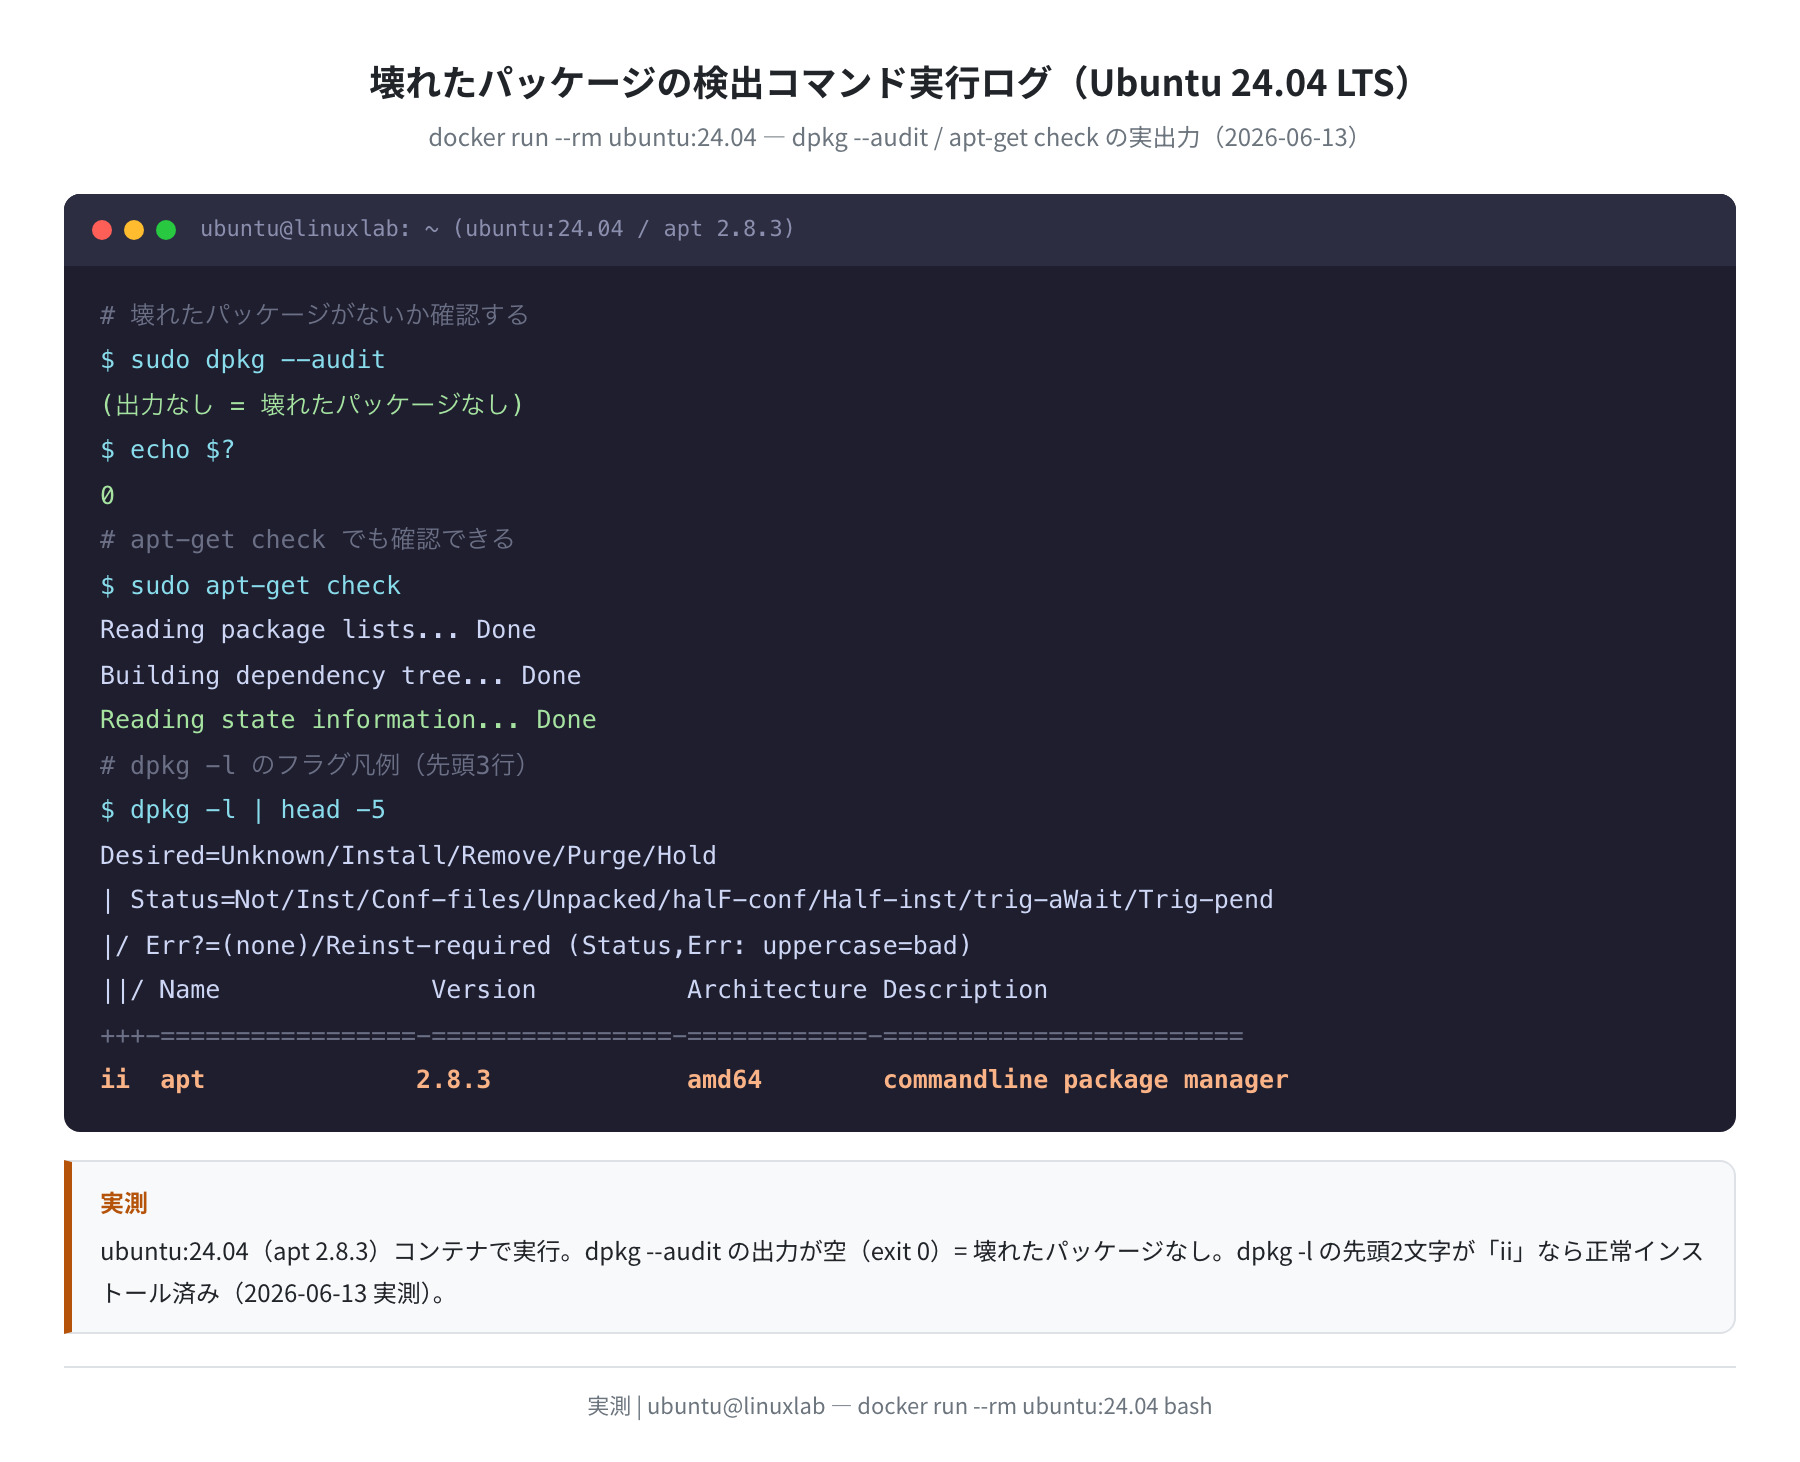
Task: Click the 'Name' column header in dpkg output
Action: coord(189,990)
